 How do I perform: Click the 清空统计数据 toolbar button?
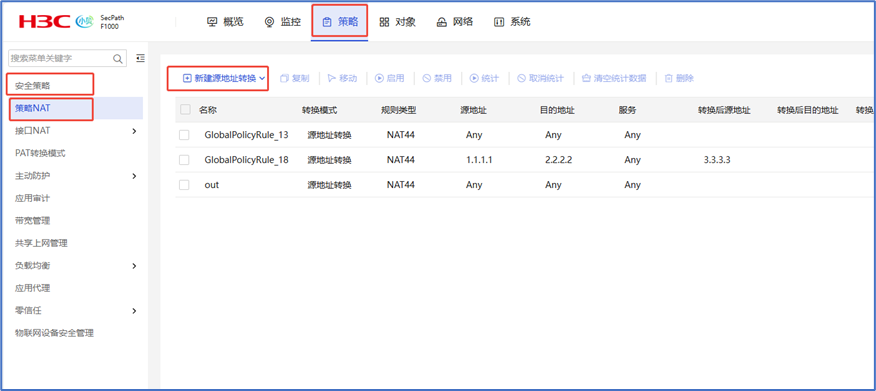(615, 78)
